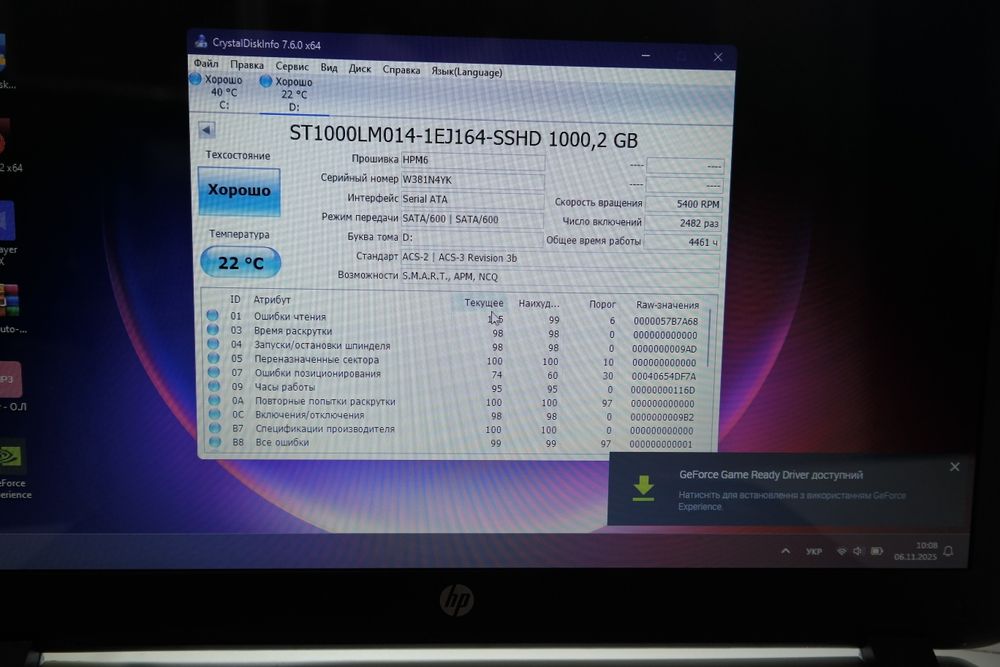Click the power-on count value 2482 раз
This screenshot has height=667, width=1000.
click(683, 223)
